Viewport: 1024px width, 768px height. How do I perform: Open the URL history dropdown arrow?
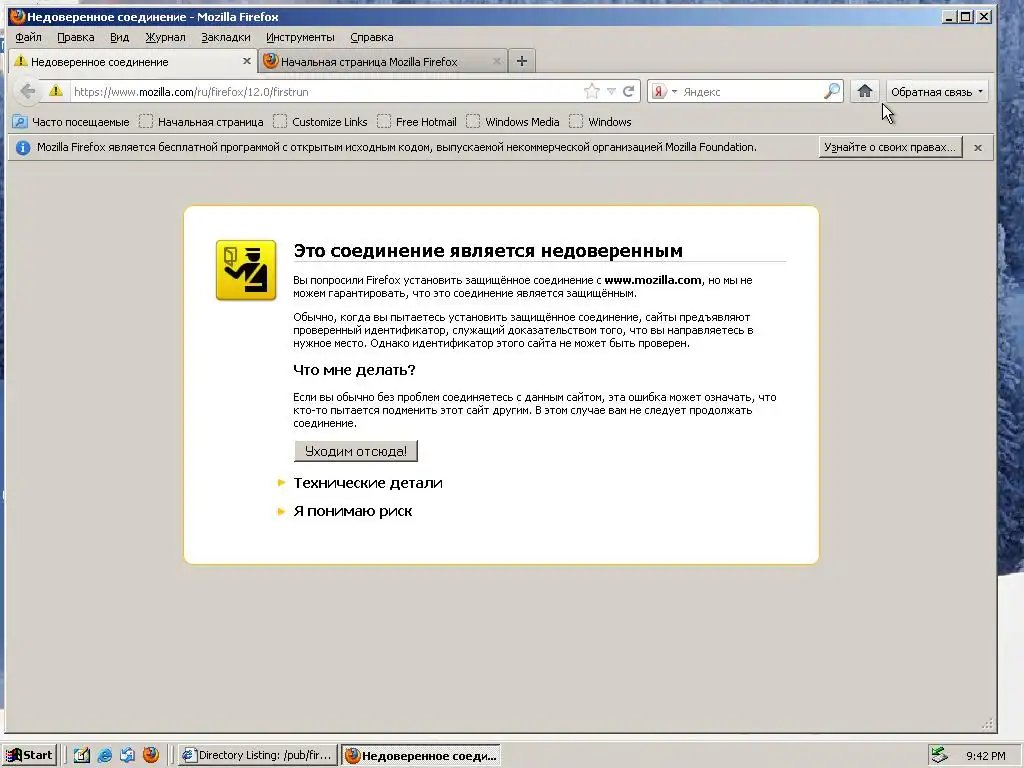(611, 91)
